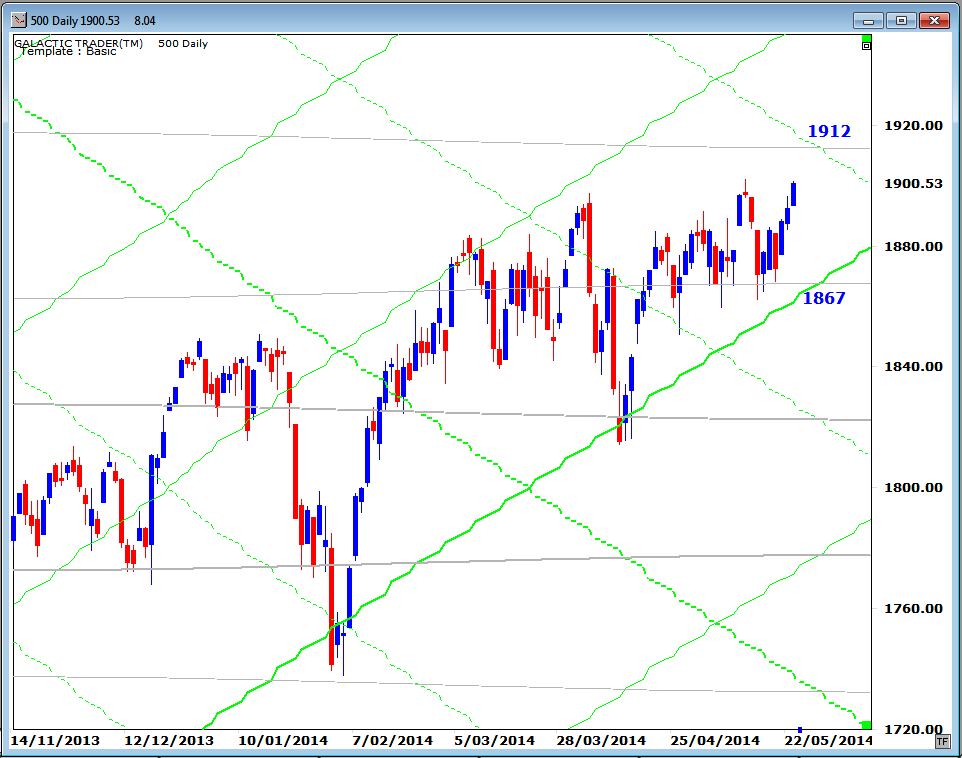Close the 500 Daily chart window
This screenshot has height=758, width=962.
[934, 21]
